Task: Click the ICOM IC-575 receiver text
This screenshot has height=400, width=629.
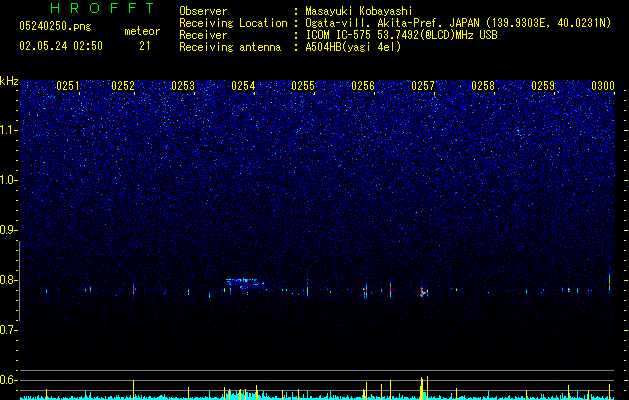Action: pyautogui.click(x=401, y=35)
